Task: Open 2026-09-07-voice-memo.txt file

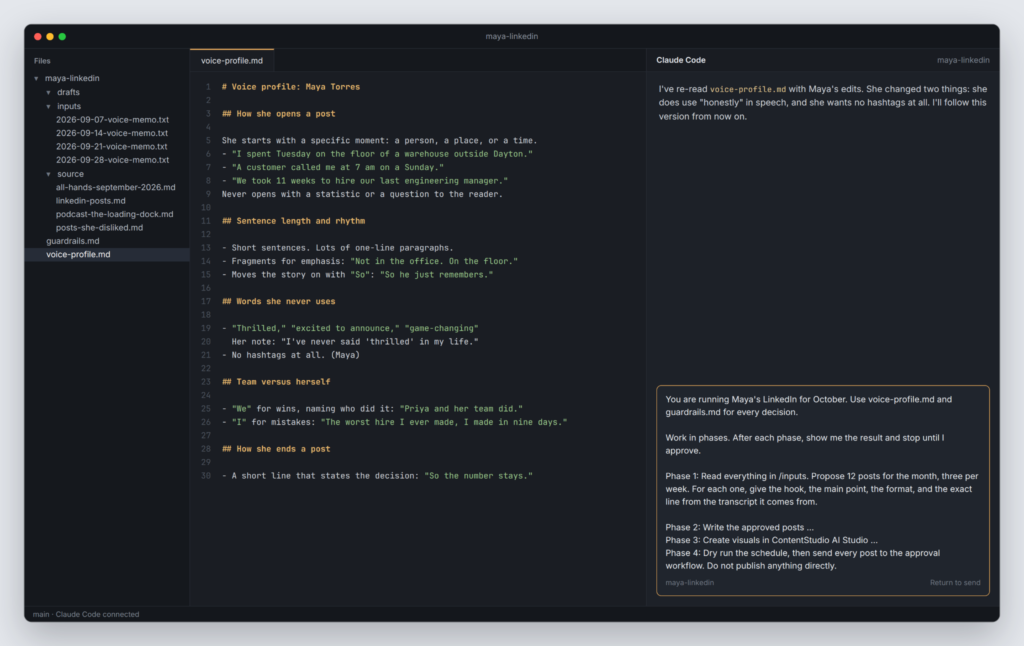Action: (112, 120)
